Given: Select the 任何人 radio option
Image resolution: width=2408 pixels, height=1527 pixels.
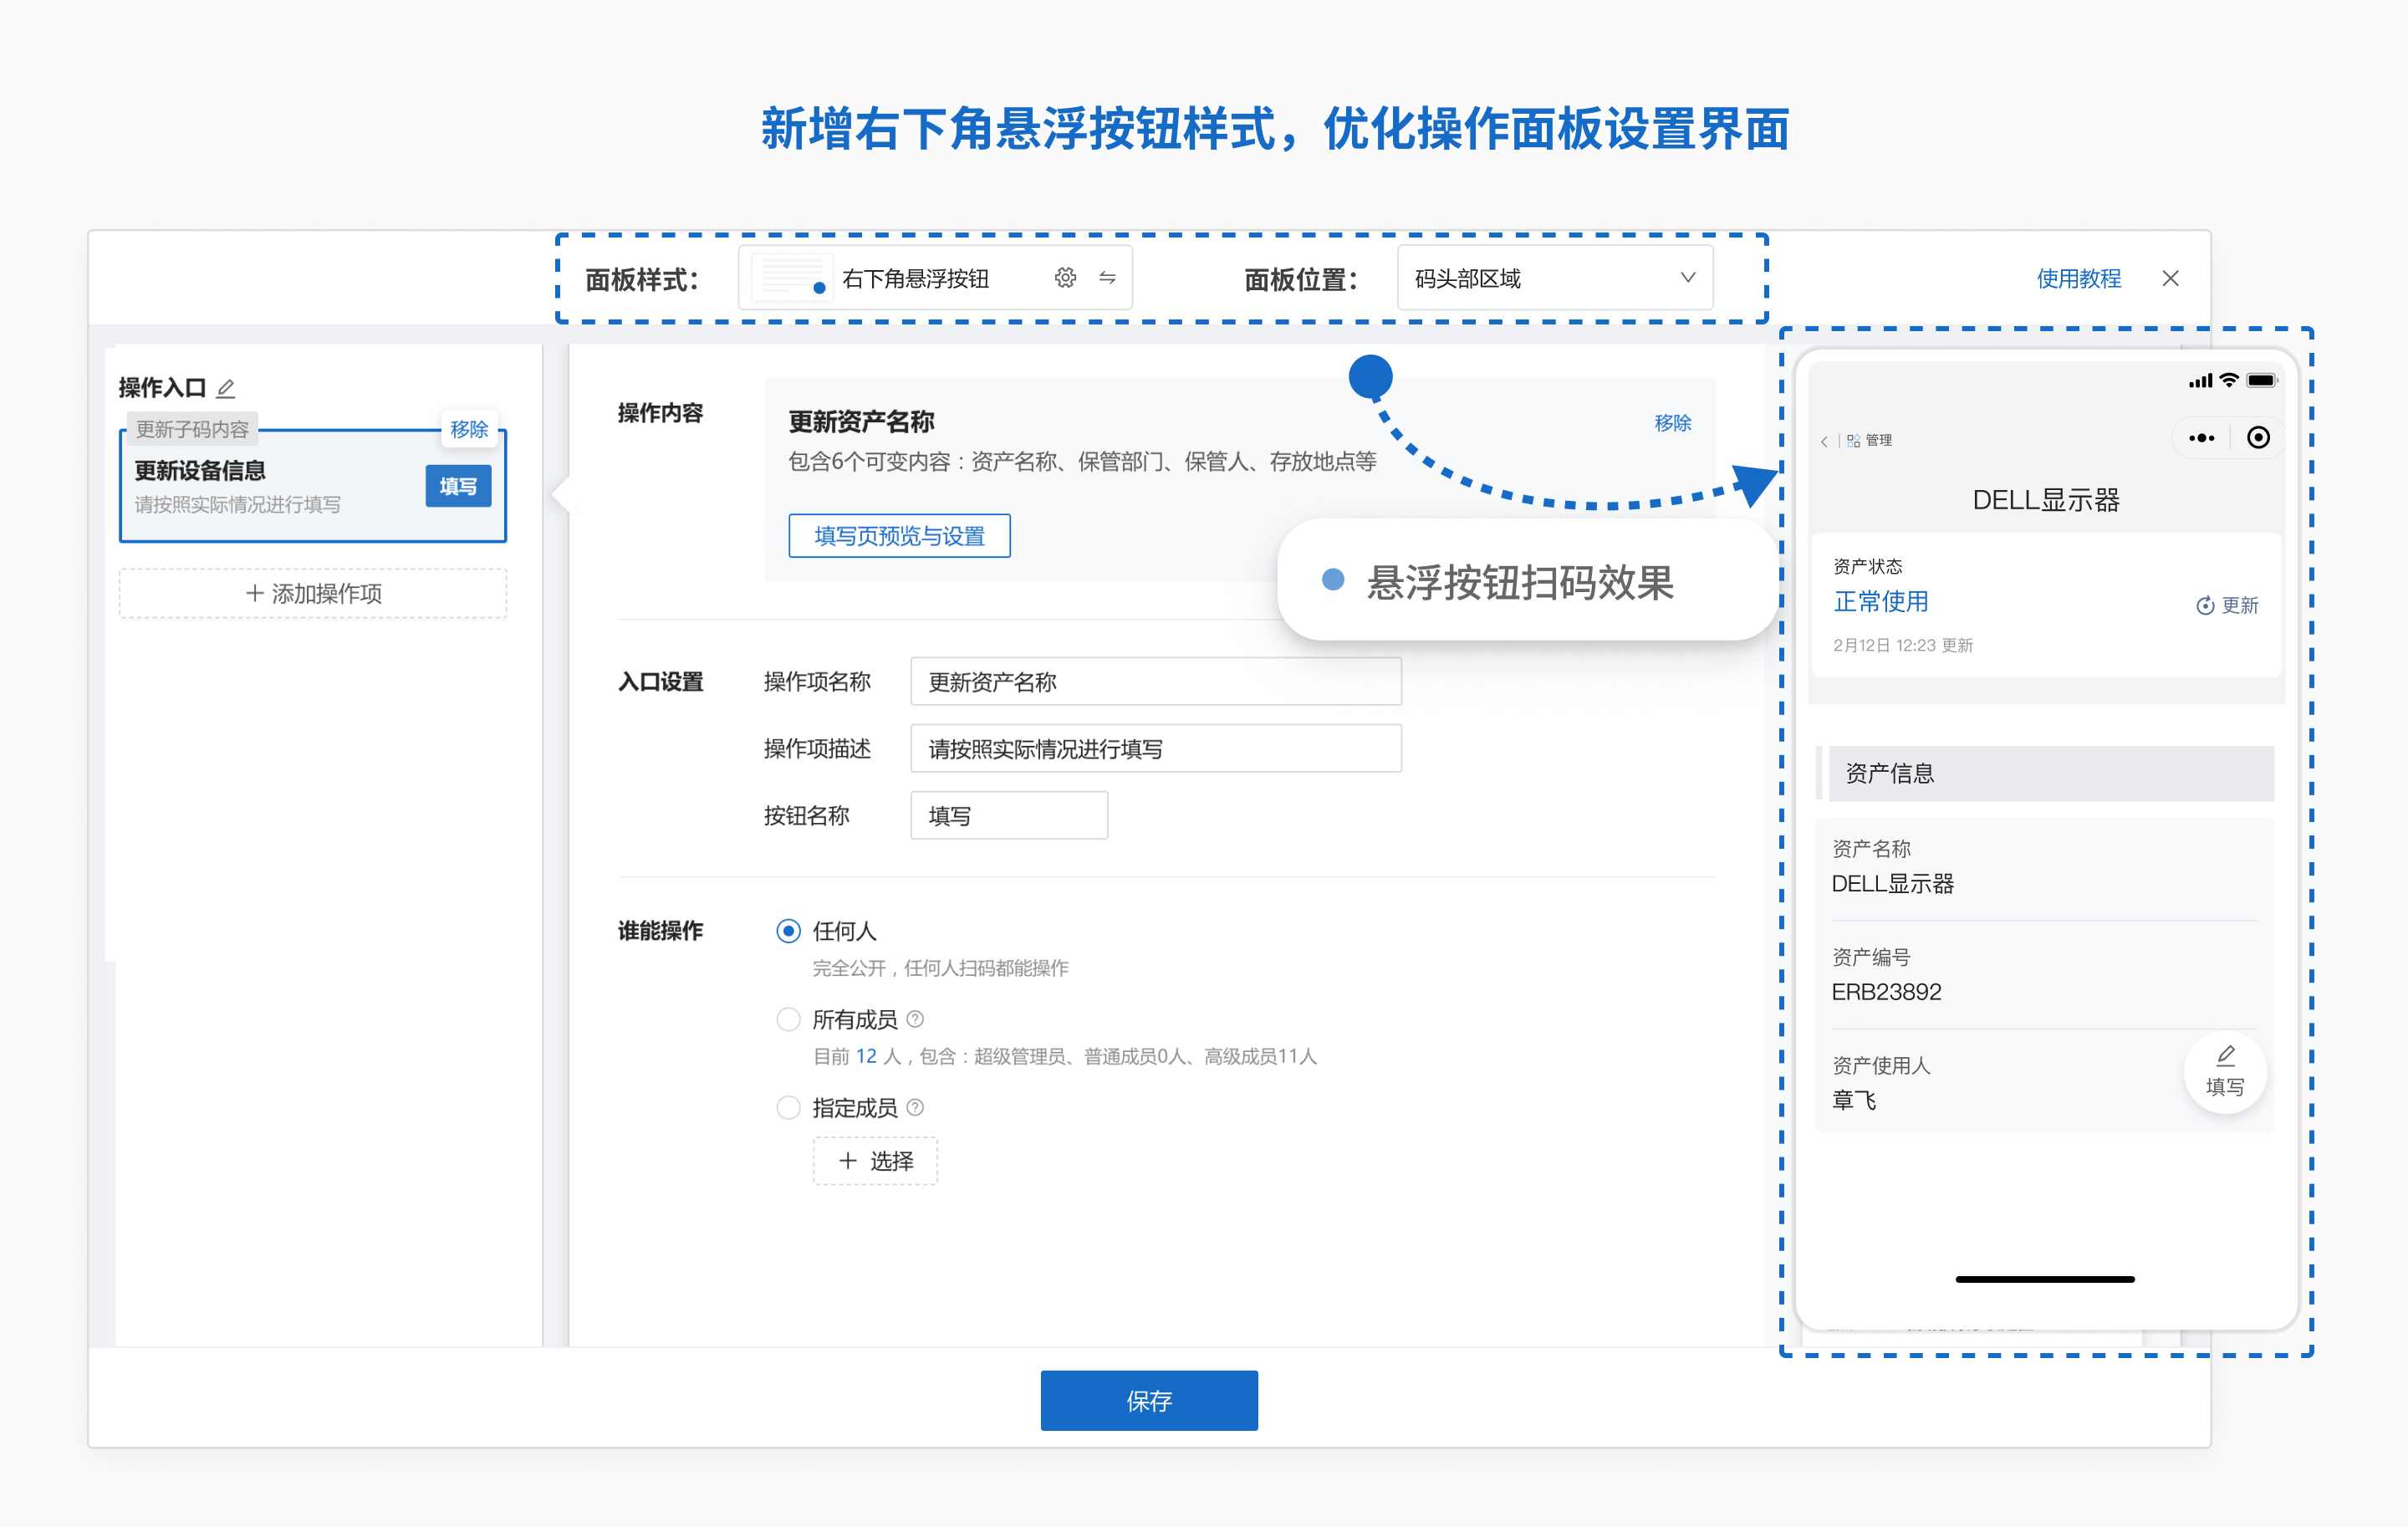Looking at the screenshot, I should (x=788, y=931).
